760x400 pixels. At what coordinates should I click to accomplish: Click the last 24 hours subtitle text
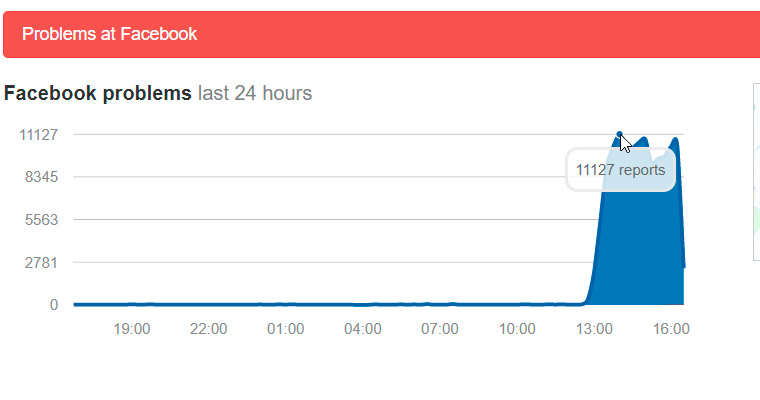click(x=255, y=94)
